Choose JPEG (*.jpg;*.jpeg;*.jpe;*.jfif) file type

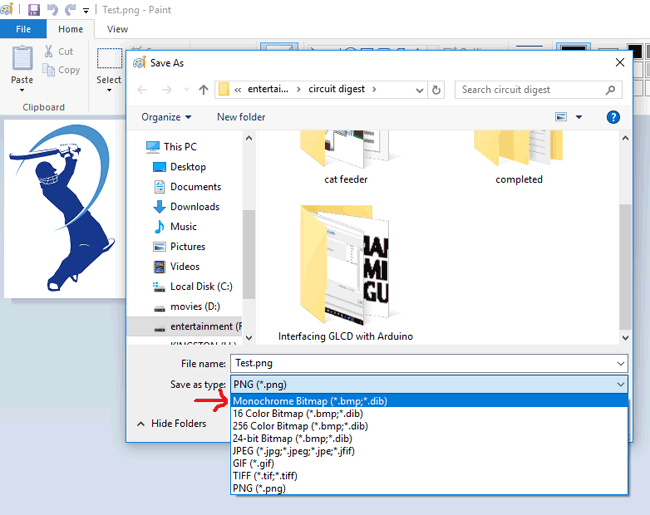429,451
